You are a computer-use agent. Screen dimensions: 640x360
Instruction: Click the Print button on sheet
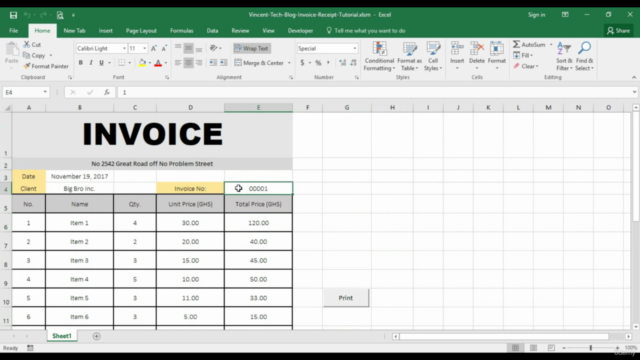coord(346,298)
